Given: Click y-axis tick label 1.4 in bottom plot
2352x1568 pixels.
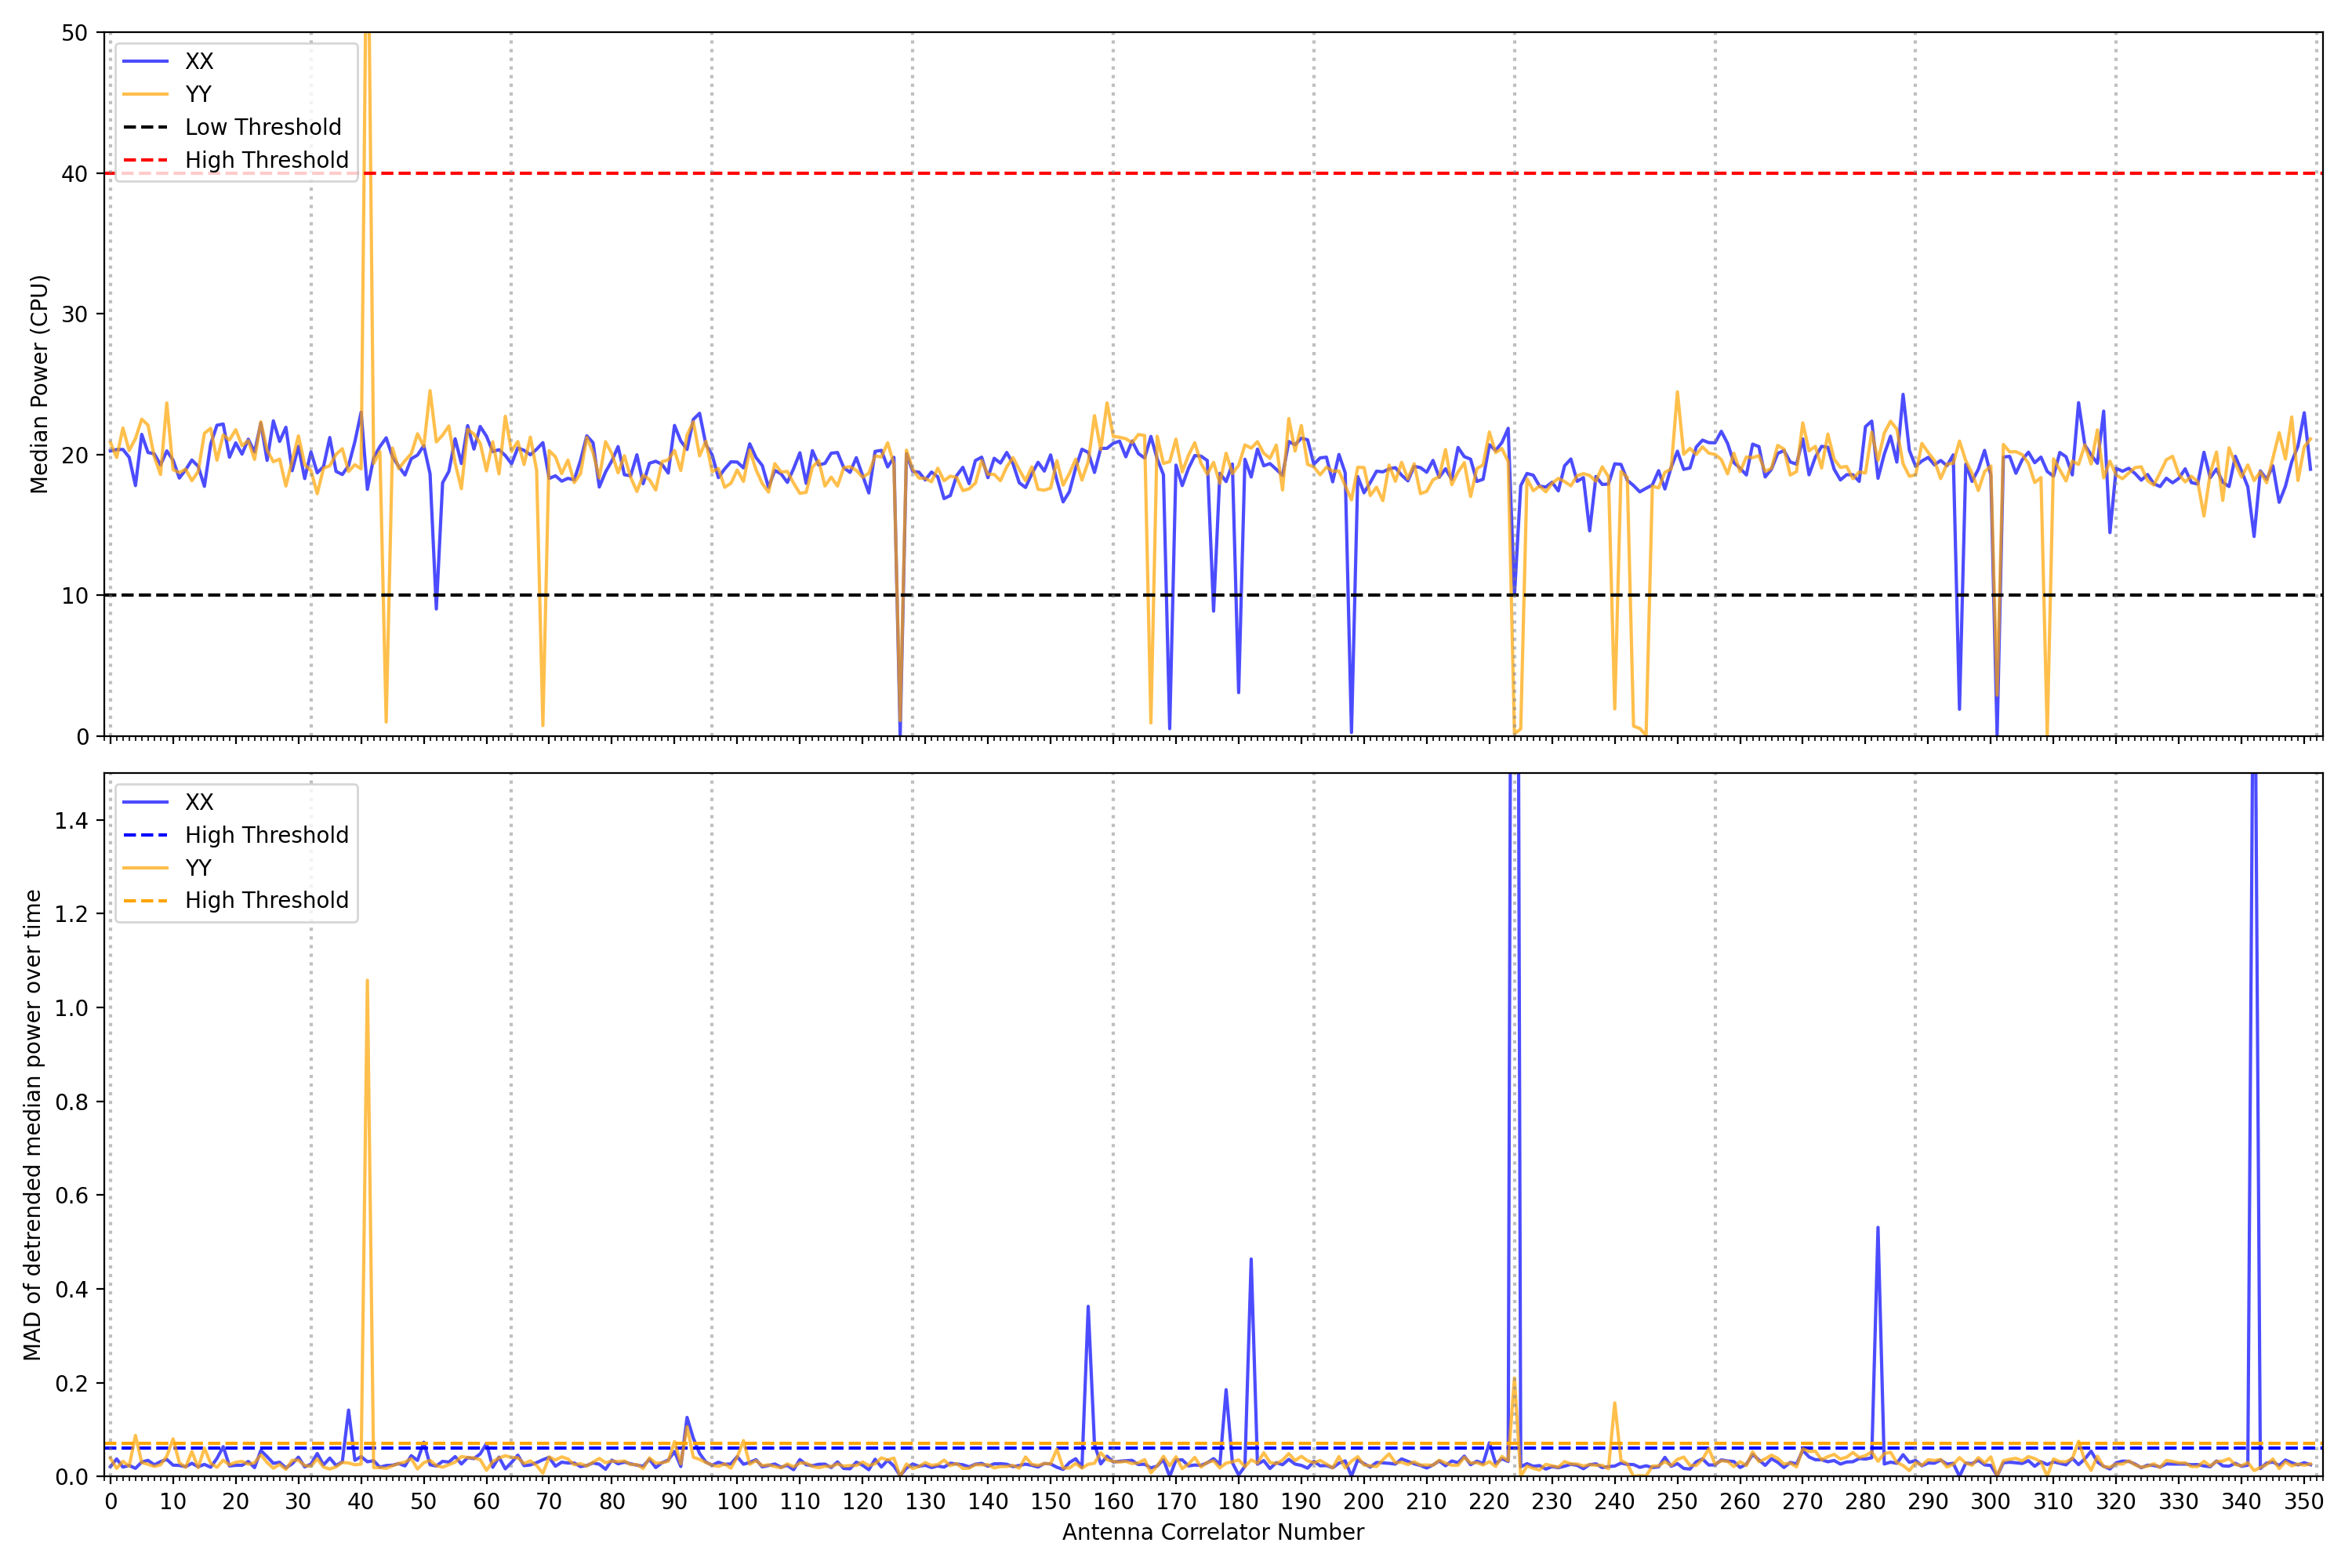Looking at the screenshot, I should pos(72,821).
